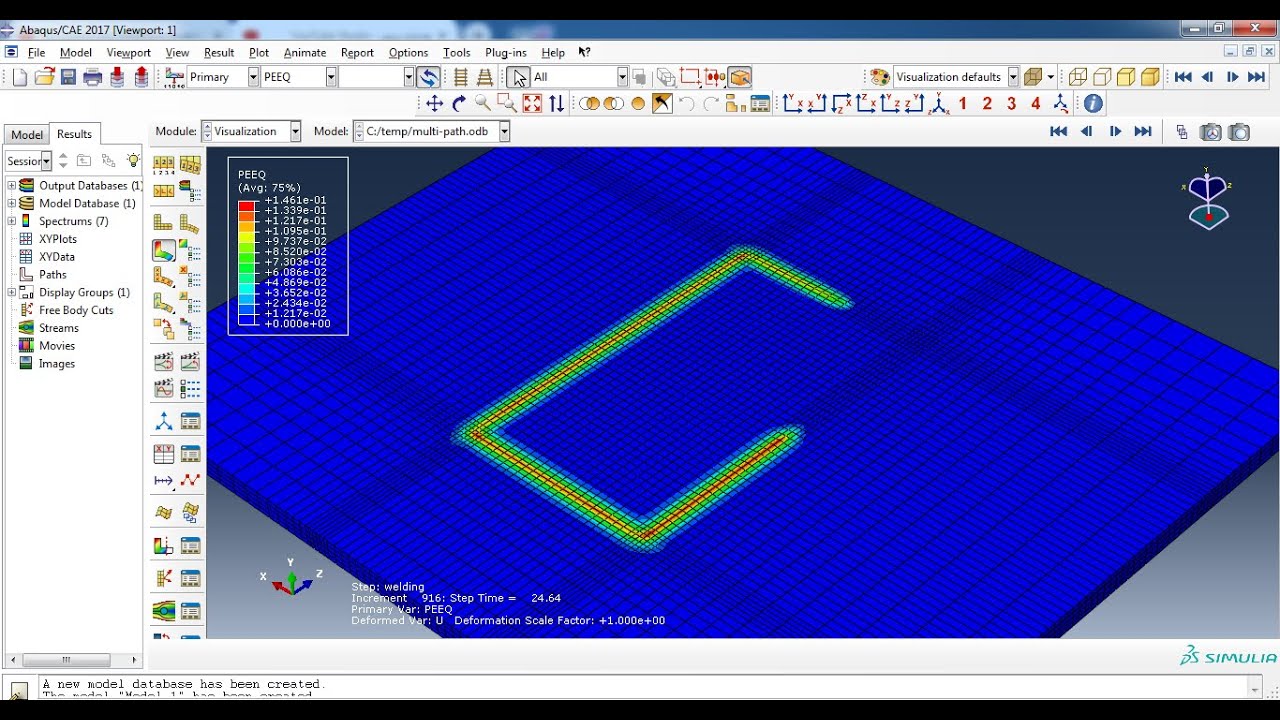
Task: Click the Auto-Fit View icon
Action: (532, 103)
